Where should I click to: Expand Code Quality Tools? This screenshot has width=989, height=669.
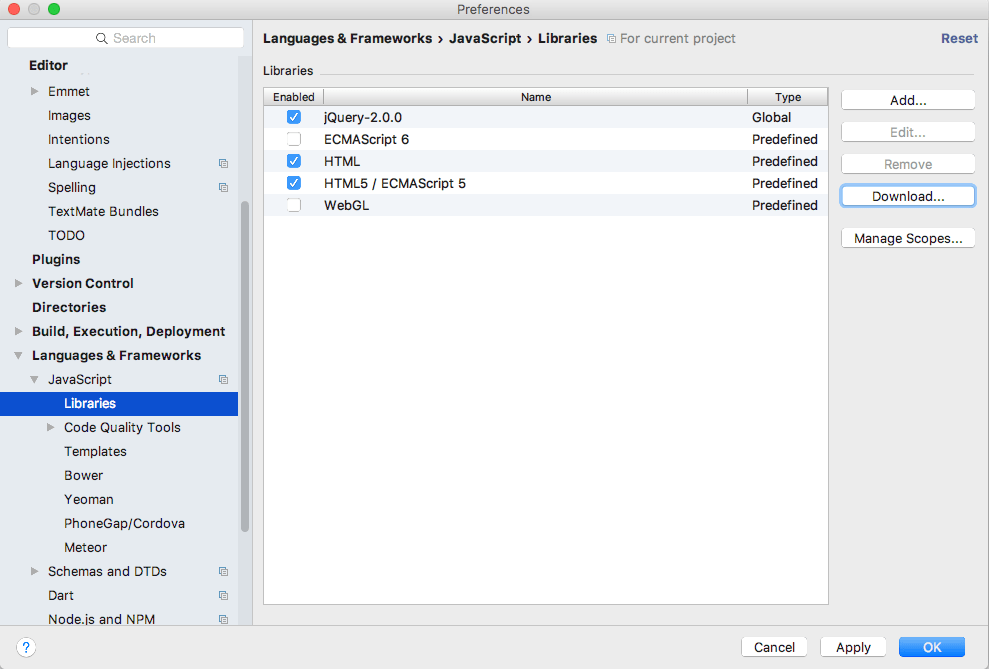[52, 427]
